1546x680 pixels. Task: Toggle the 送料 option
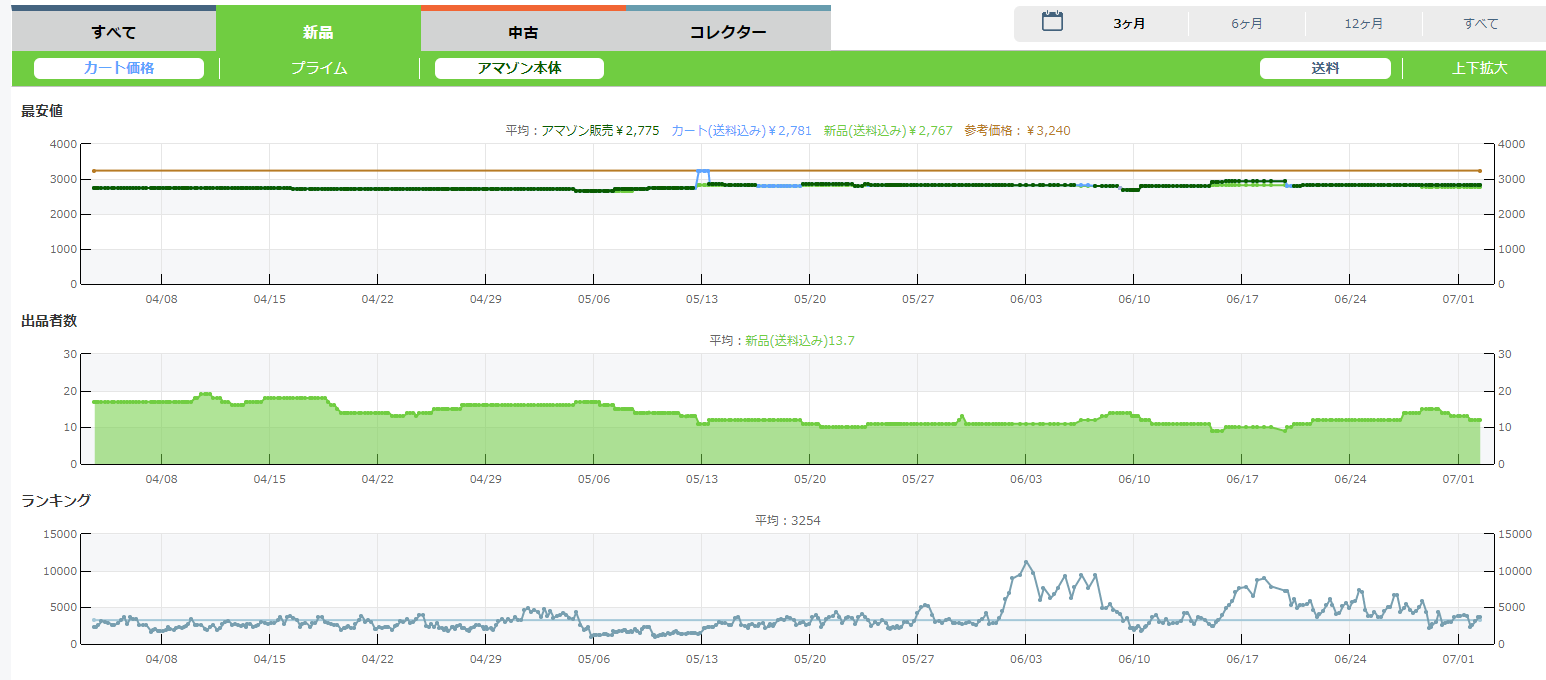pyautogui.click(x=1325, y=68)
